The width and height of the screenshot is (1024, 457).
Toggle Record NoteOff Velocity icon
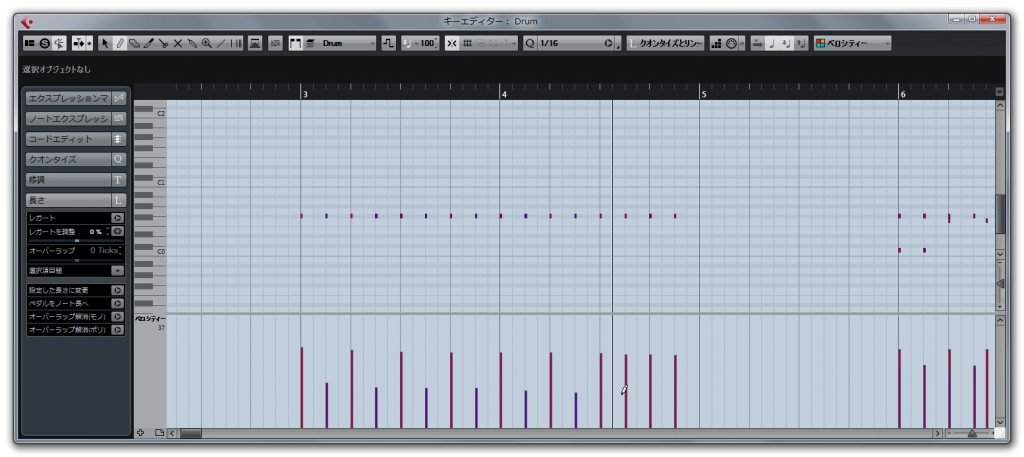tap(801, 43)
